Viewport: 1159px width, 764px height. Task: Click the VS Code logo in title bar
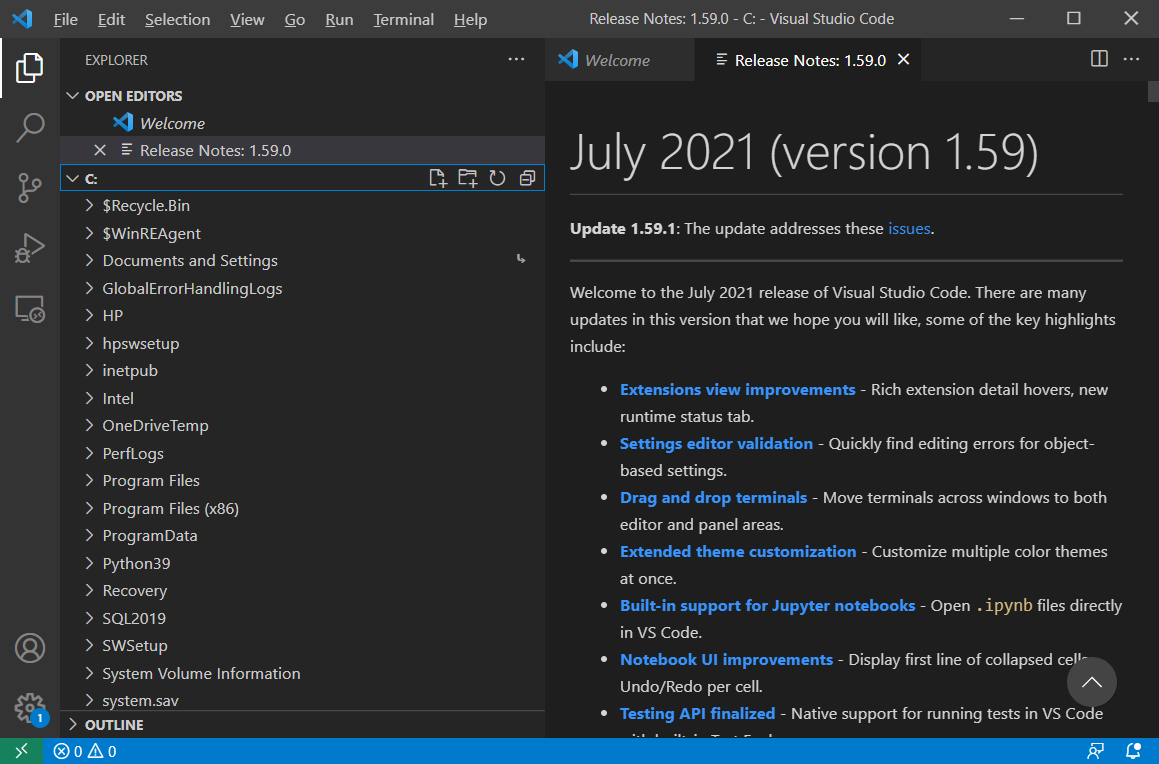(x=22, y=19)
